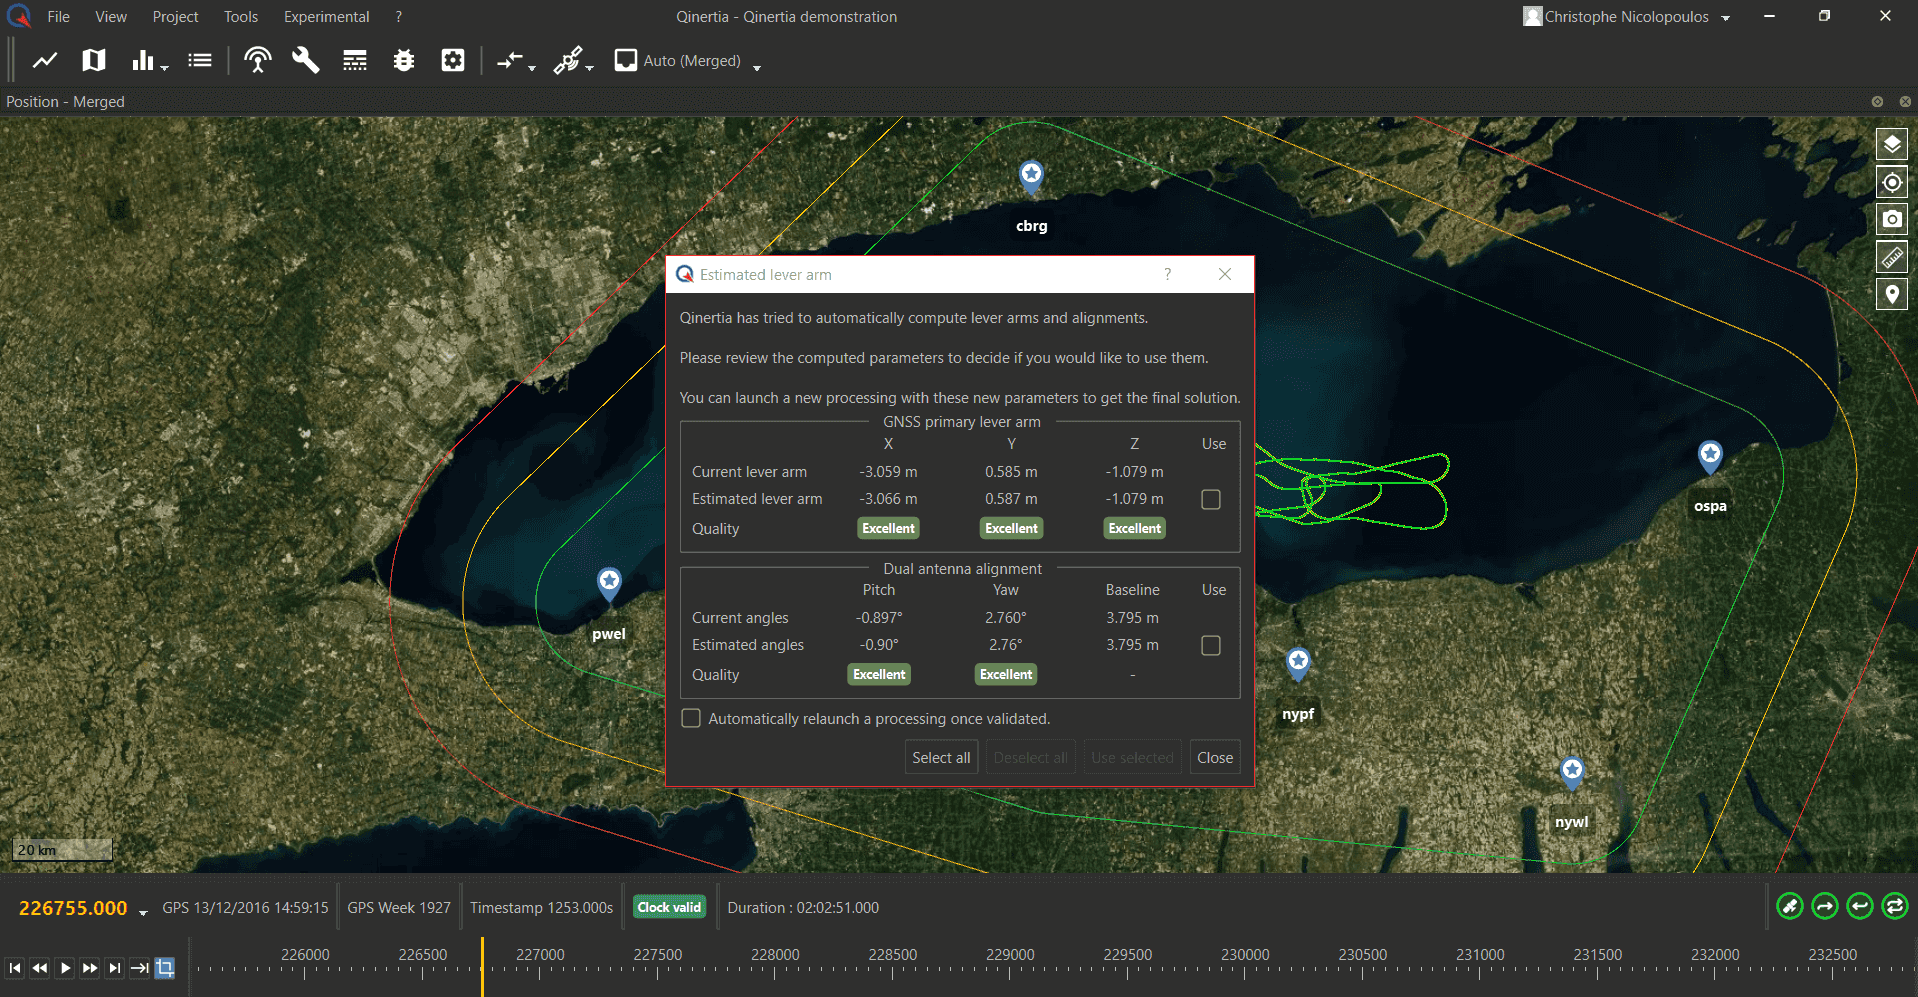Open the user account dropdown arrow

click(x=1725, y=18)
